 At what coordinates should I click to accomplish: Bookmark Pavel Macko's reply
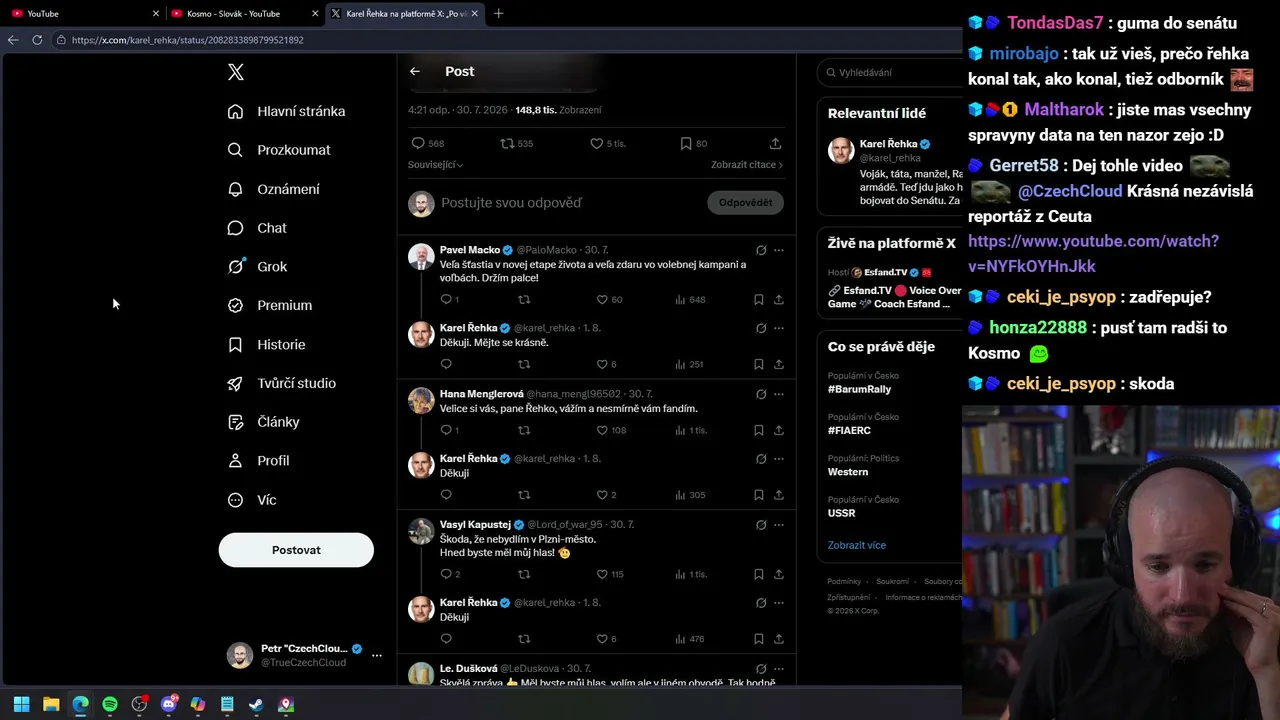[759, 299]
